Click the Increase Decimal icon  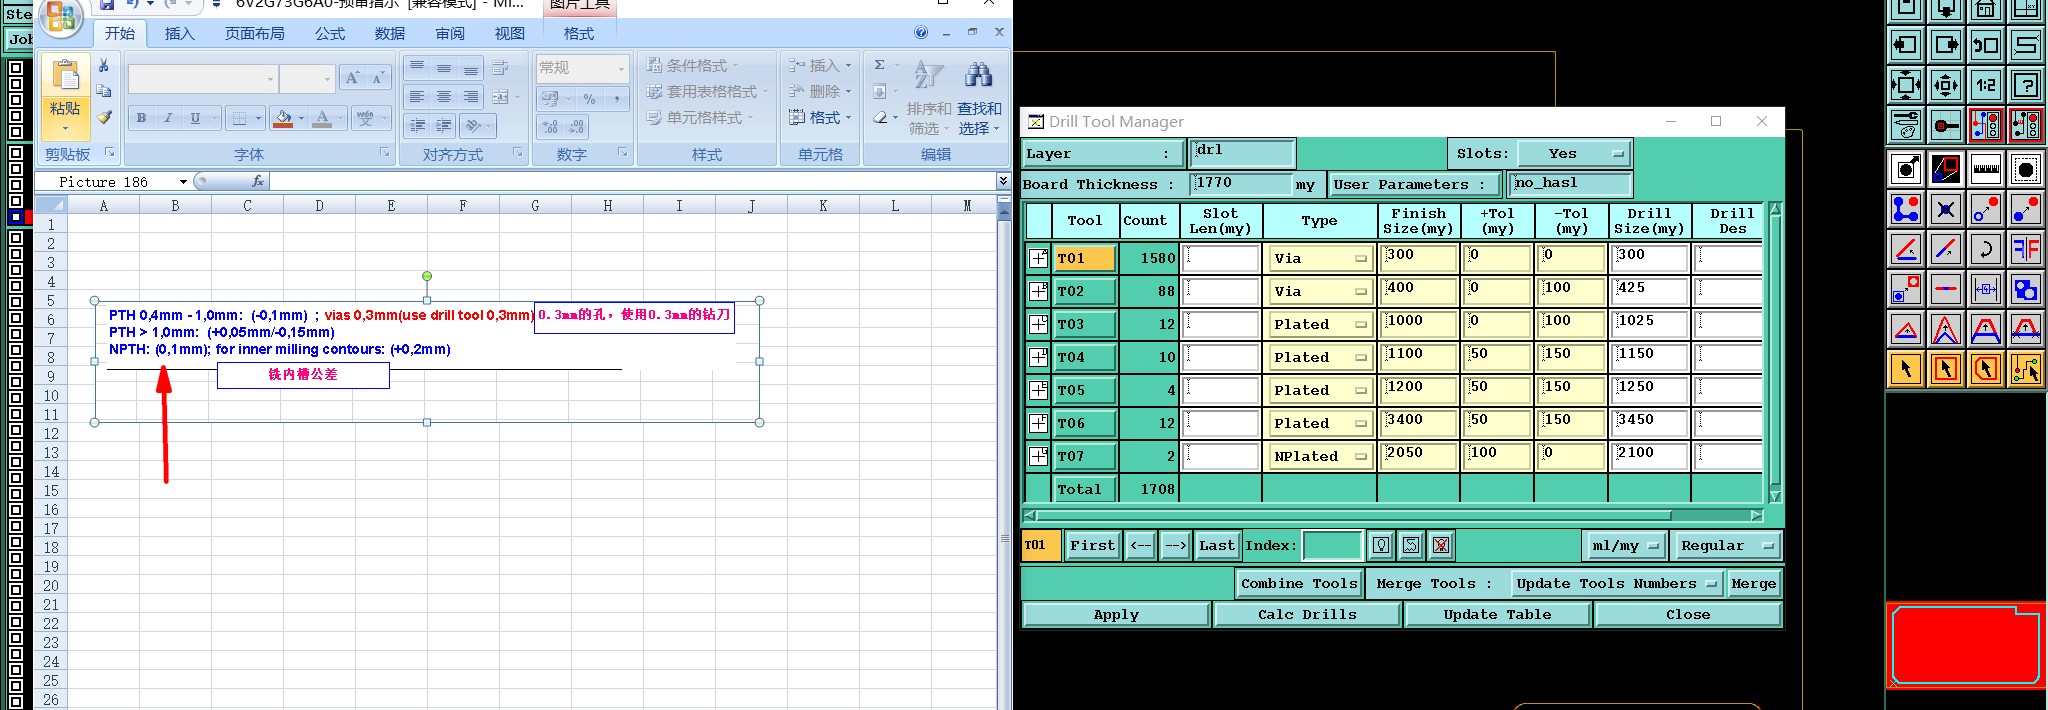point(551,127)
